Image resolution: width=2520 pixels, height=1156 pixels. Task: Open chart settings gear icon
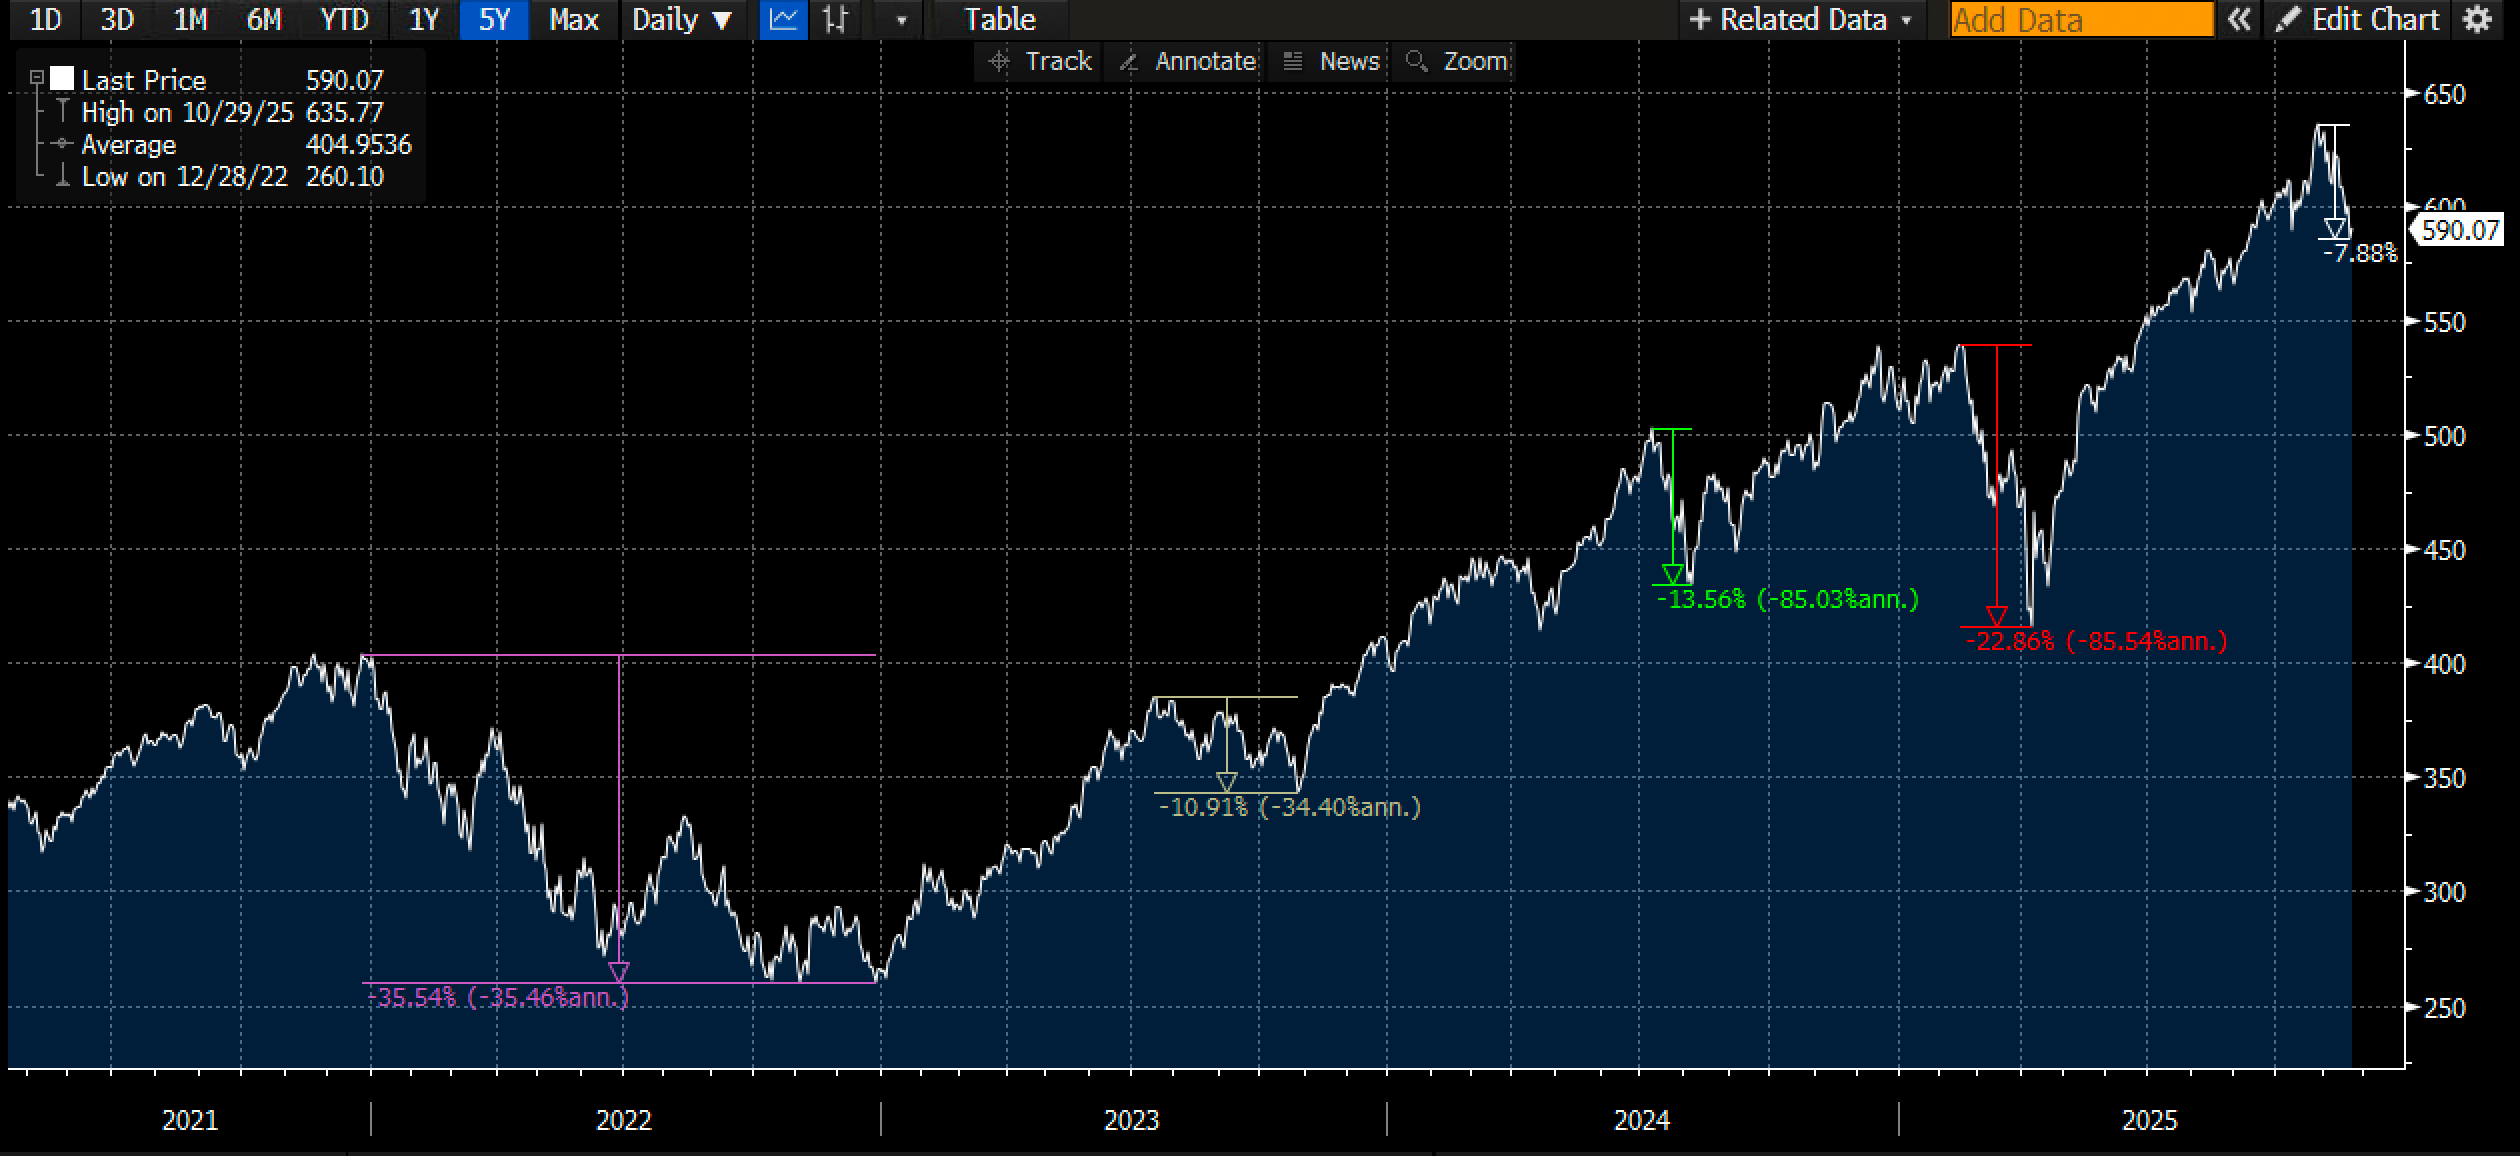[x=2477, y=19]
